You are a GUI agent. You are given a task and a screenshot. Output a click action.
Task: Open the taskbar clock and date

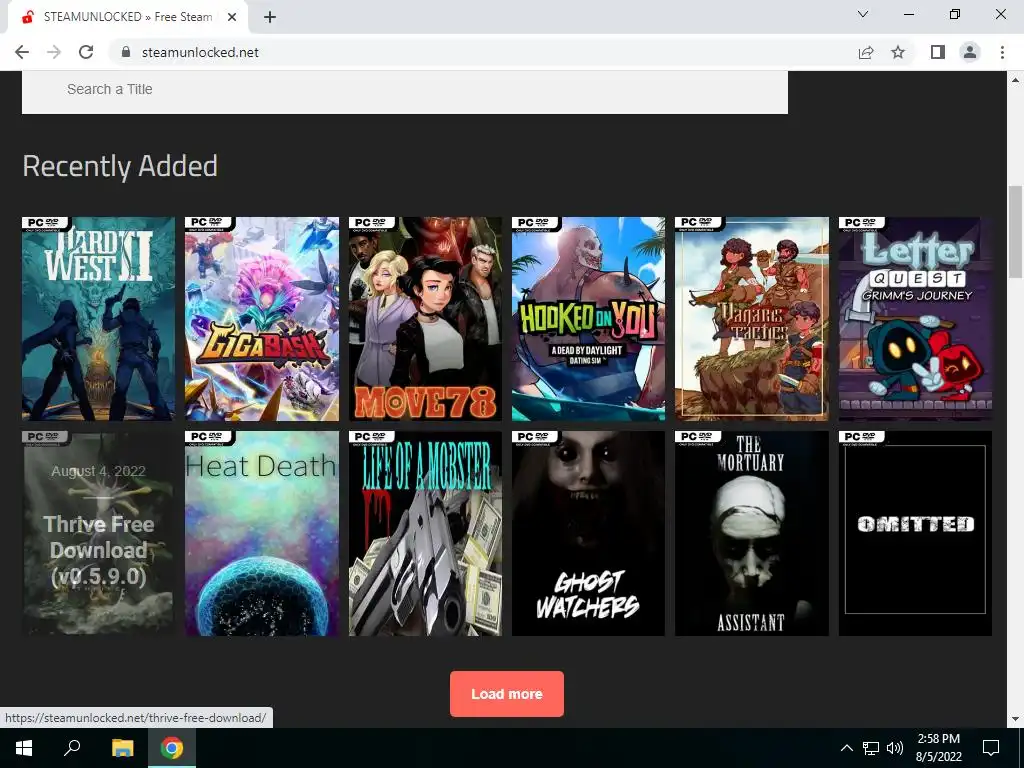click(x=938, y=748)
